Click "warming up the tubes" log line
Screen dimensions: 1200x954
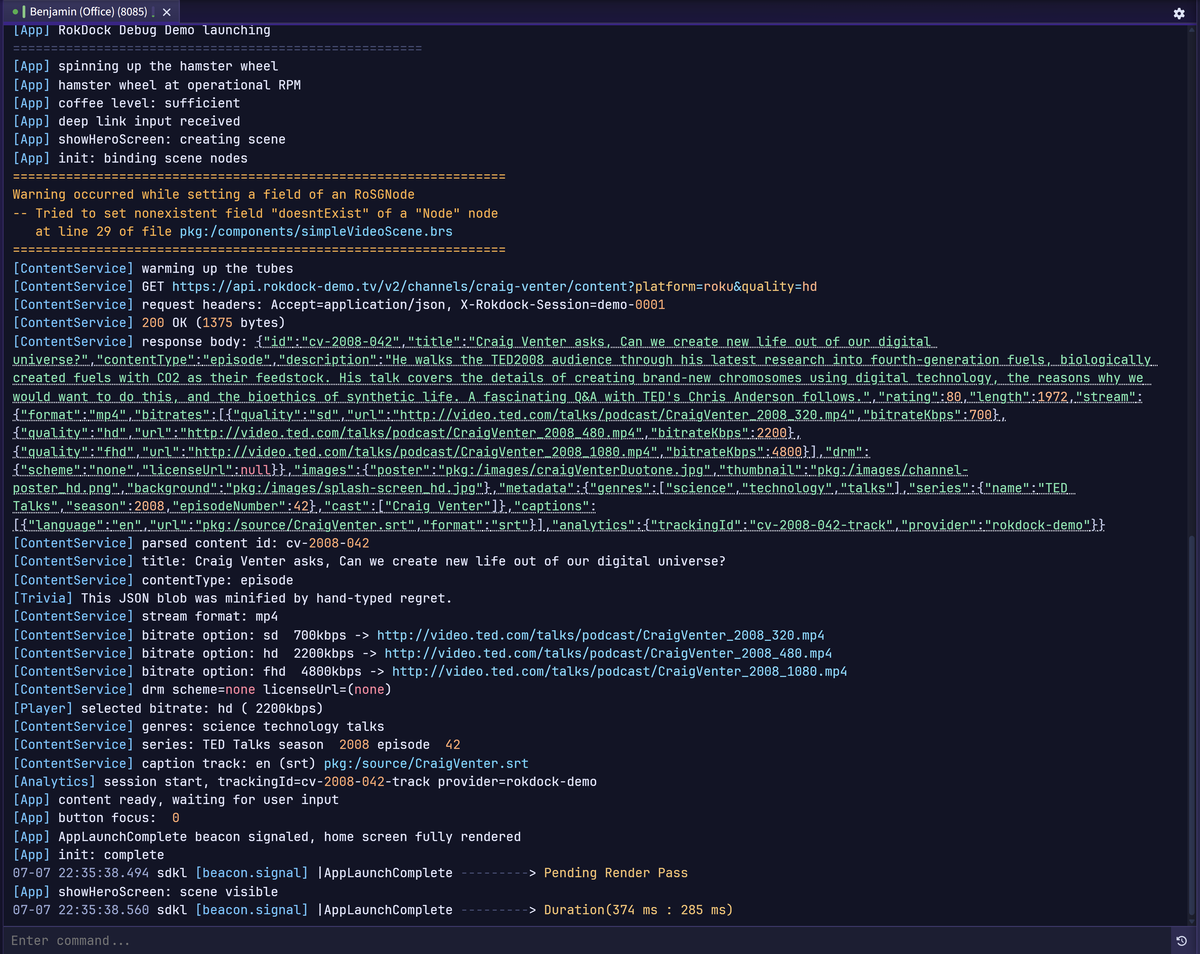click(x=153, y=269)
